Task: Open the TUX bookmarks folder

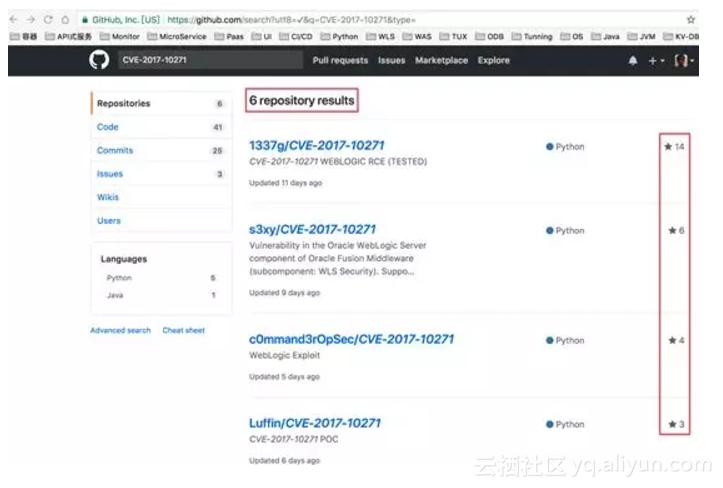Action: 454,36
